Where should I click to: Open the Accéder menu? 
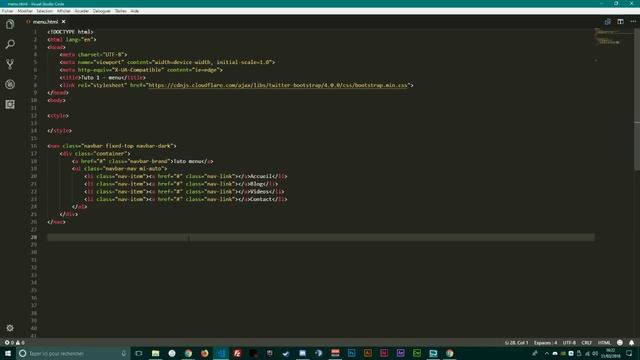click(82, 11)
